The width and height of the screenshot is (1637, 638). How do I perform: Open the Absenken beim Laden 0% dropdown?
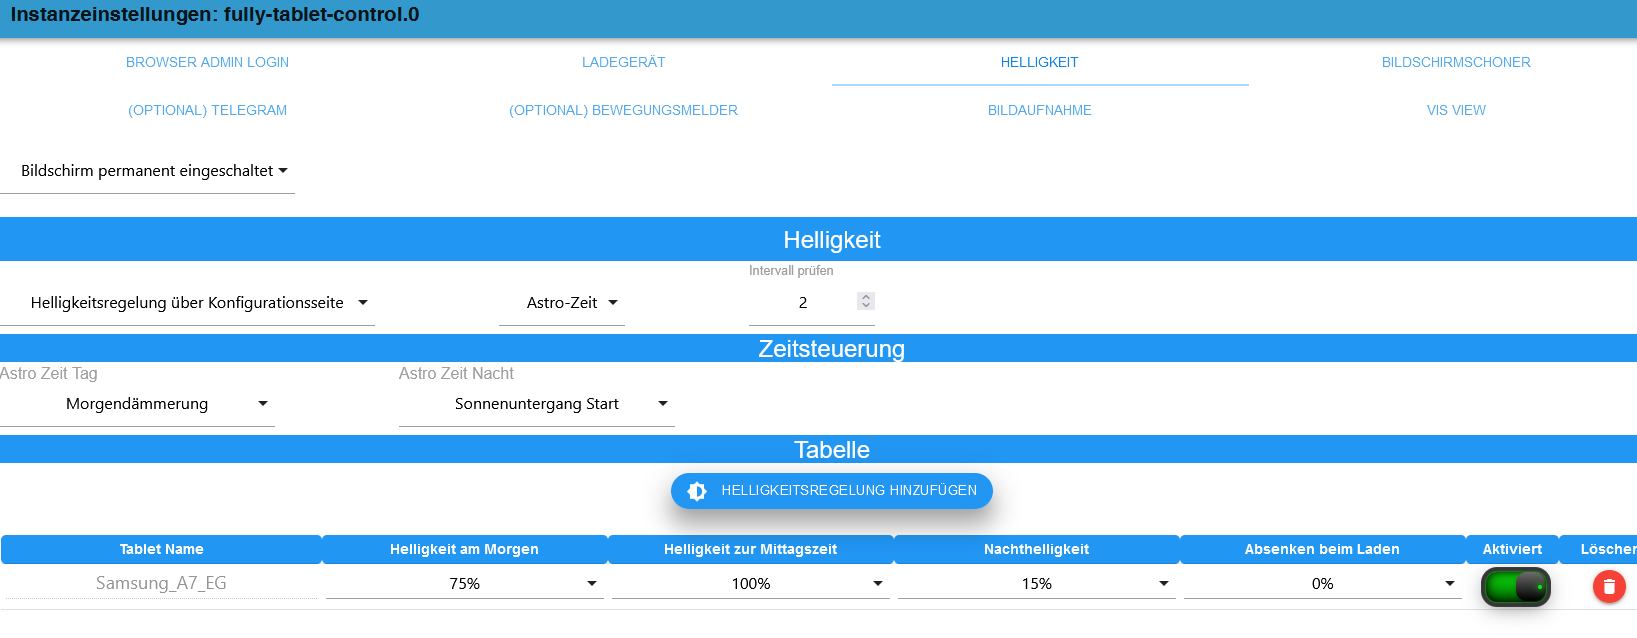point(1323,584)
